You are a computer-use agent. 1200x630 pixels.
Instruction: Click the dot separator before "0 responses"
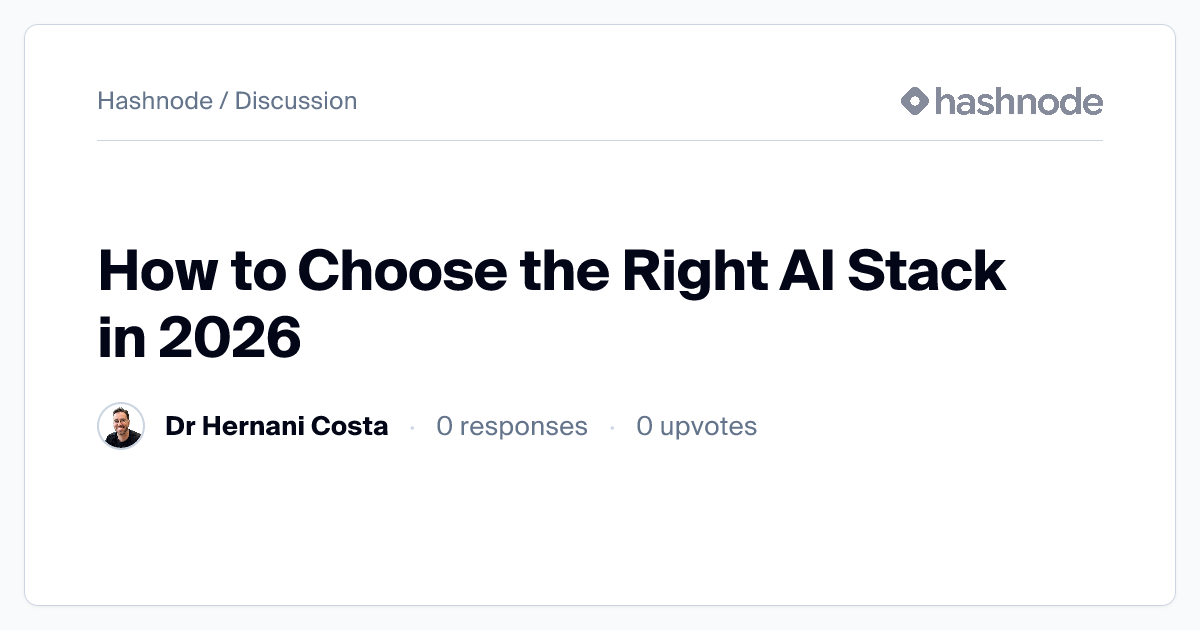coord(412,428)
